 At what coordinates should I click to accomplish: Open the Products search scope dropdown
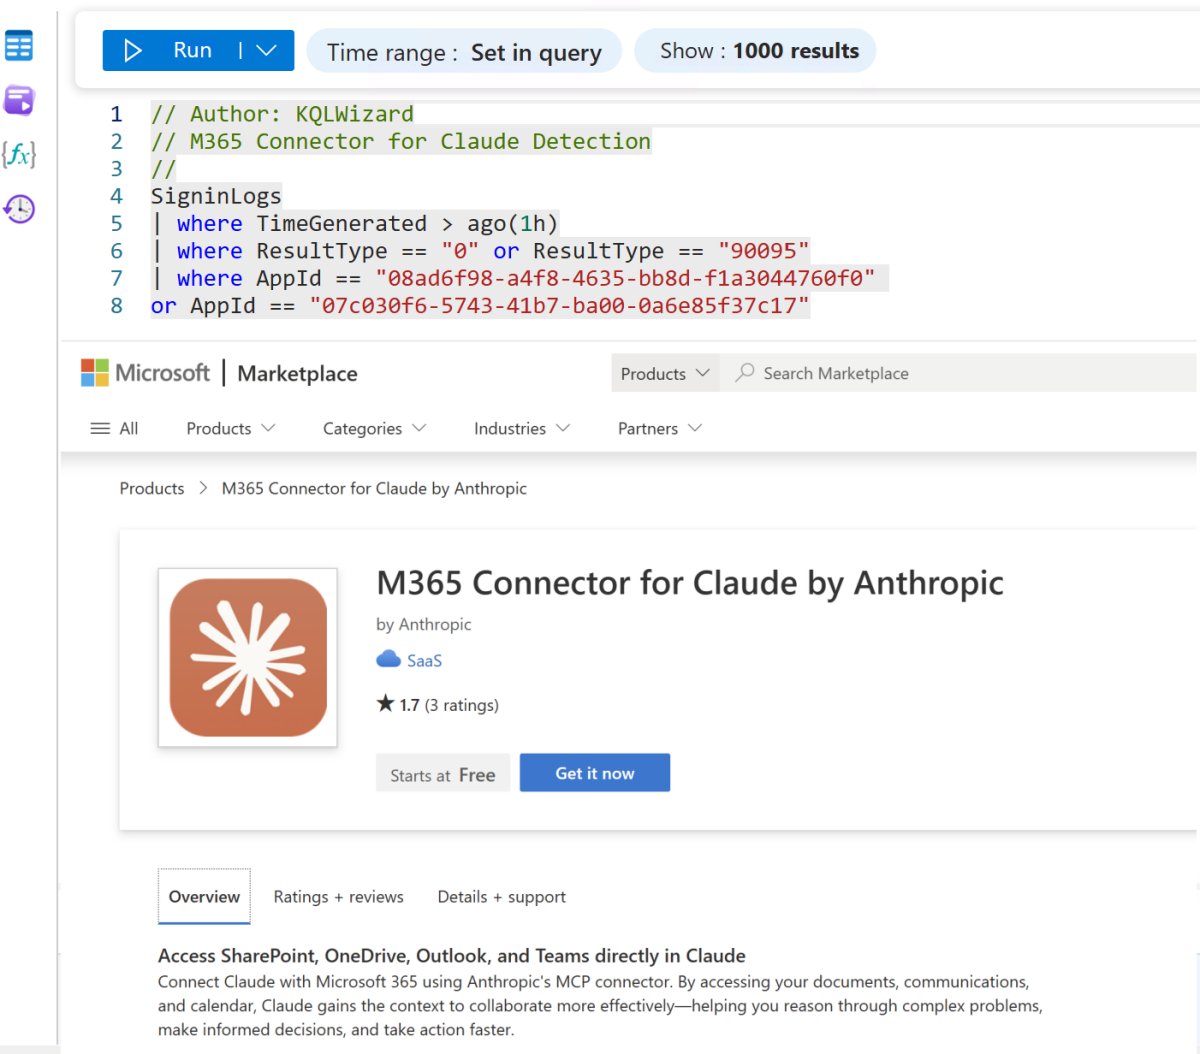(665, 373)
